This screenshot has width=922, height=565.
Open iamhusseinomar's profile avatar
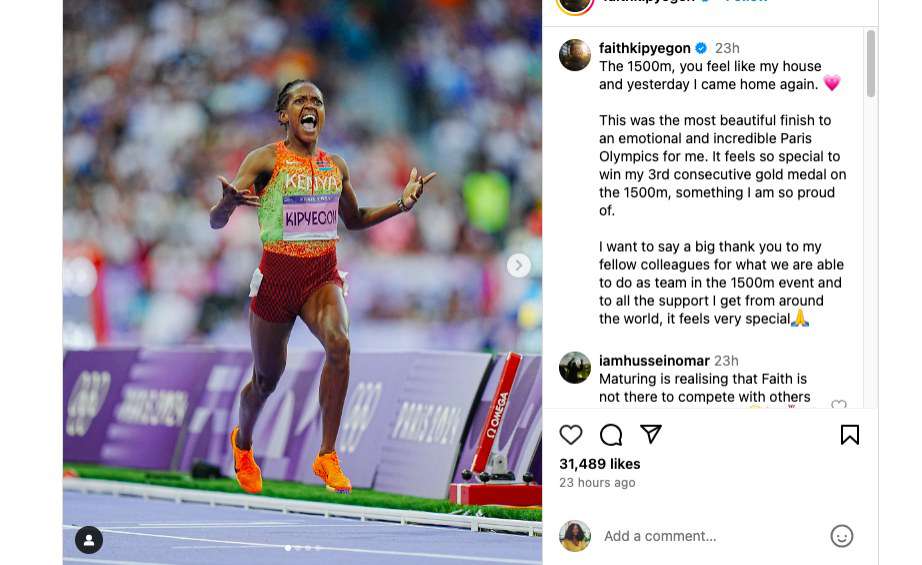[574, 367]
